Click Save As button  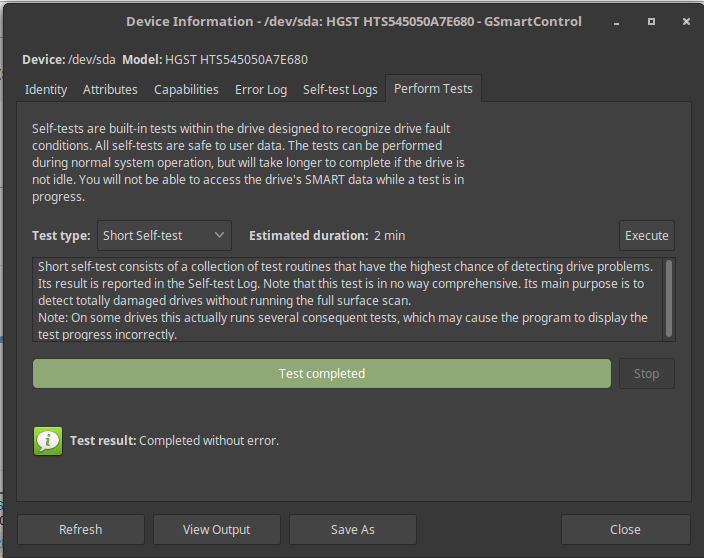353,530
